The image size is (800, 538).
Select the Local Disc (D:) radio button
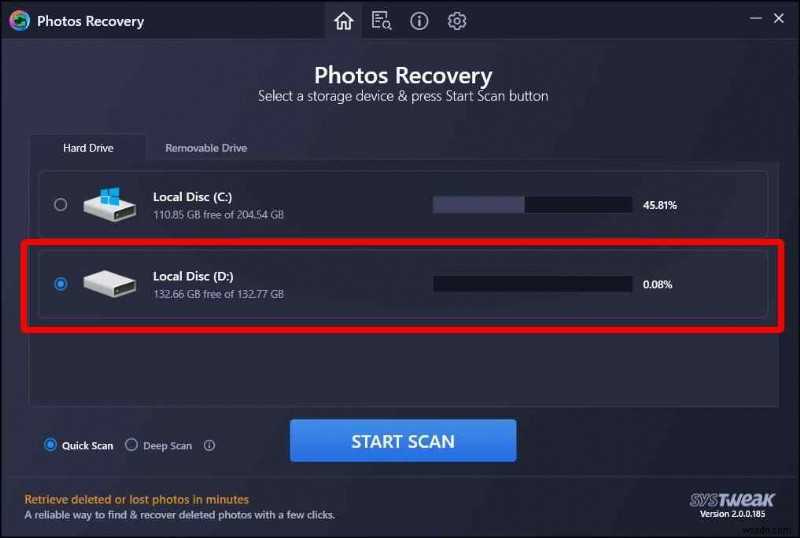point(60,284)
